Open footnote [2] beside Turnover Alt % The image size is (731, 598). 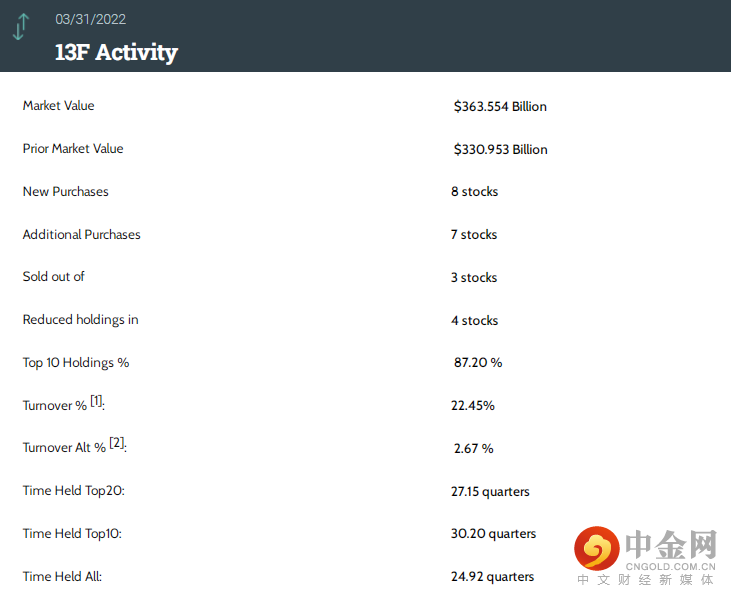coord(117,443)
